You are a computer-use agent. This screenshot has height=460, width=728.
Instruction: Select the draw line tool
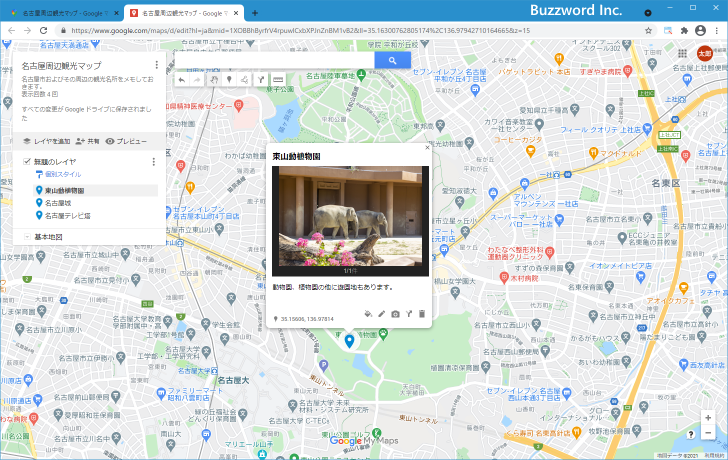[x=245, y=80]
